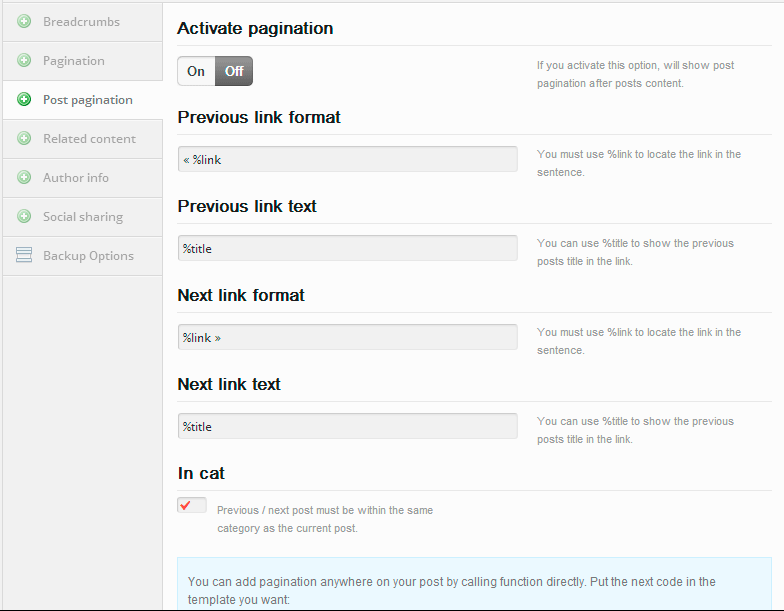Click the plus icon beside Social sharing

tap(24, 216)
